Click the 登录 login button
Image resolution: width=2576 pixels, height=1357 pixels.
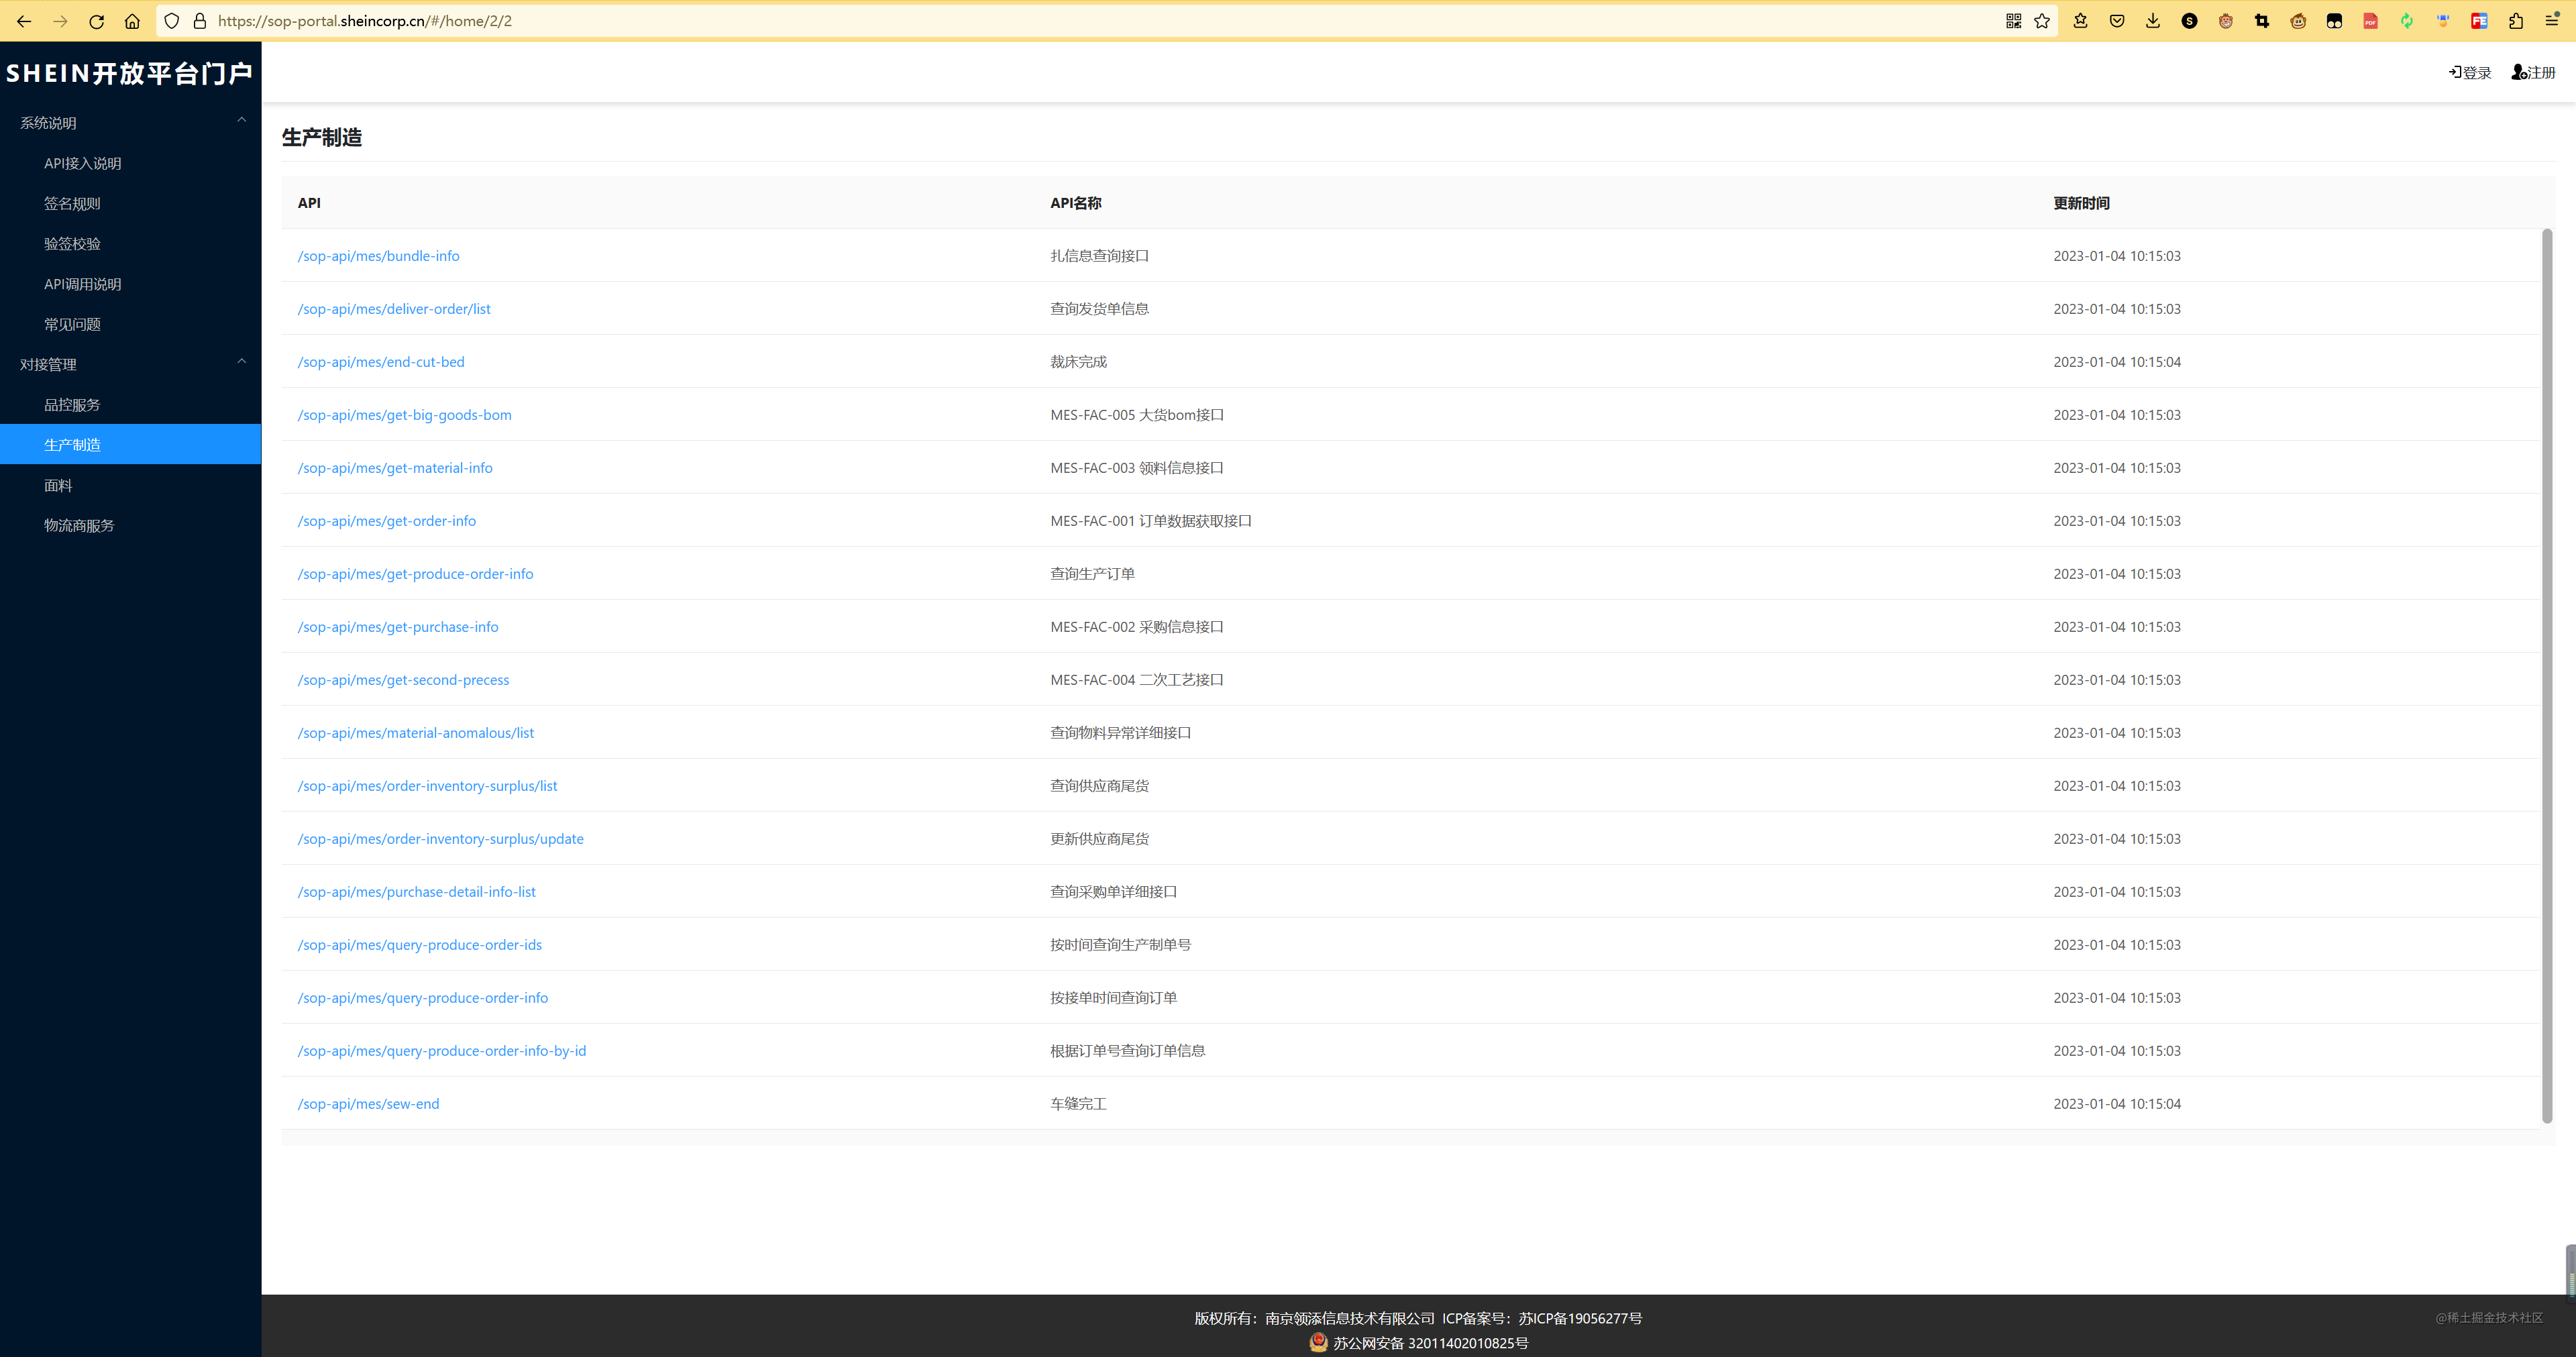pyautogui.click(x=2470, y=72)
